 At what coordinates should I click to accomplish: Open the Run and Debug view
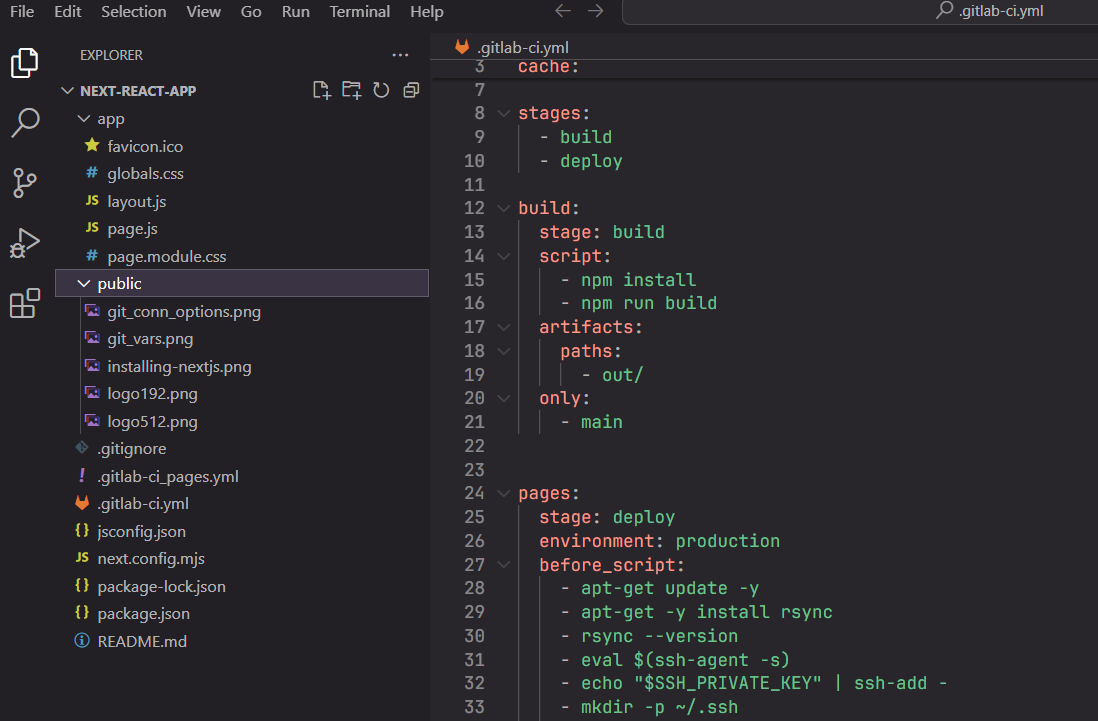[25, 243]
